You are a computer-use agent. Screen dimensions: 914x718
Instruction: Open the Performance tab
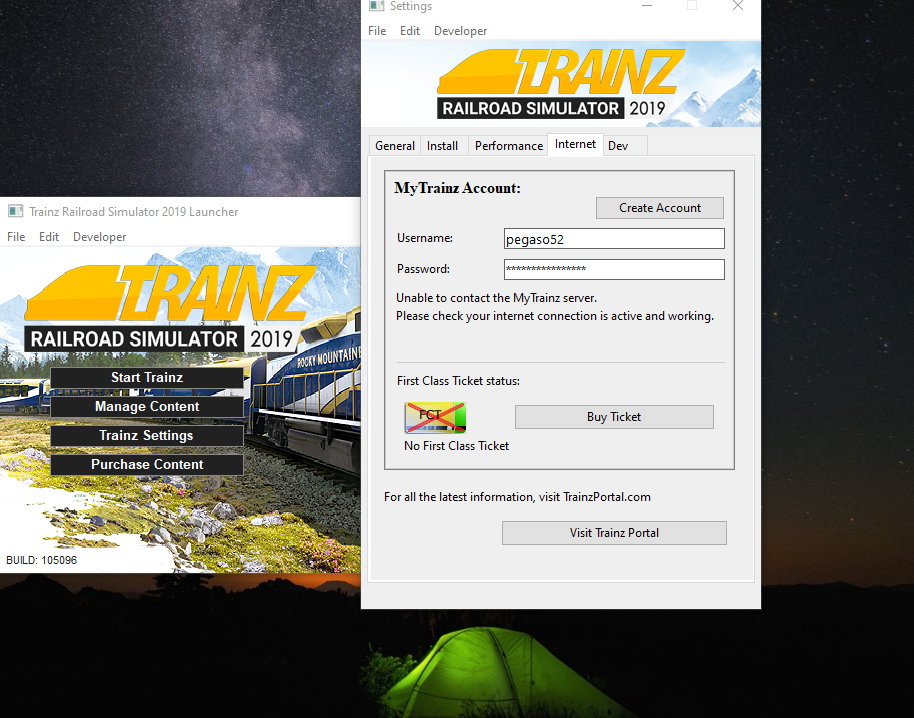(508, 146)
